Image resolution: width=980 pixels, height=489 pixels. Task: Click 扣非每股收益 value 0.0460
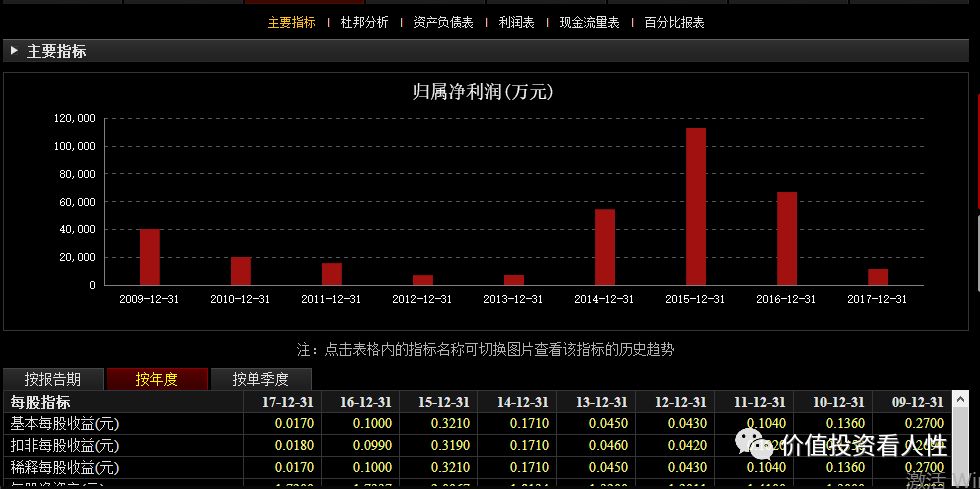coord(608,445)
